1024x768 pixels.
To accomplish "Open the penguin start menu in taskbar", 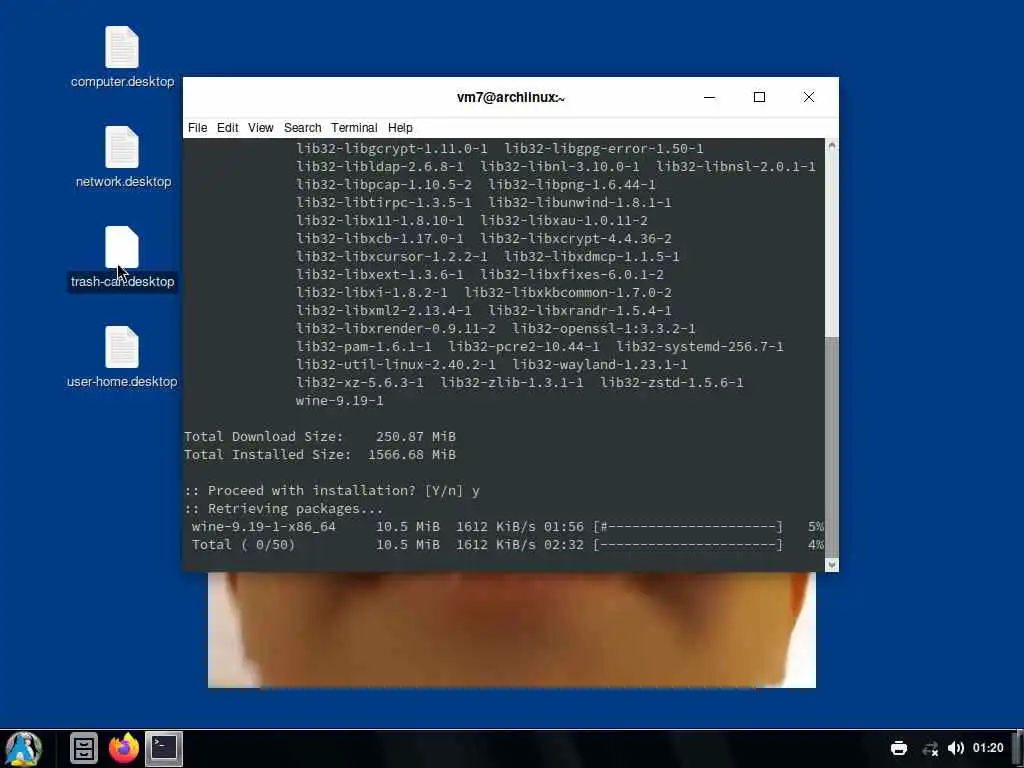I will [24, 748].
